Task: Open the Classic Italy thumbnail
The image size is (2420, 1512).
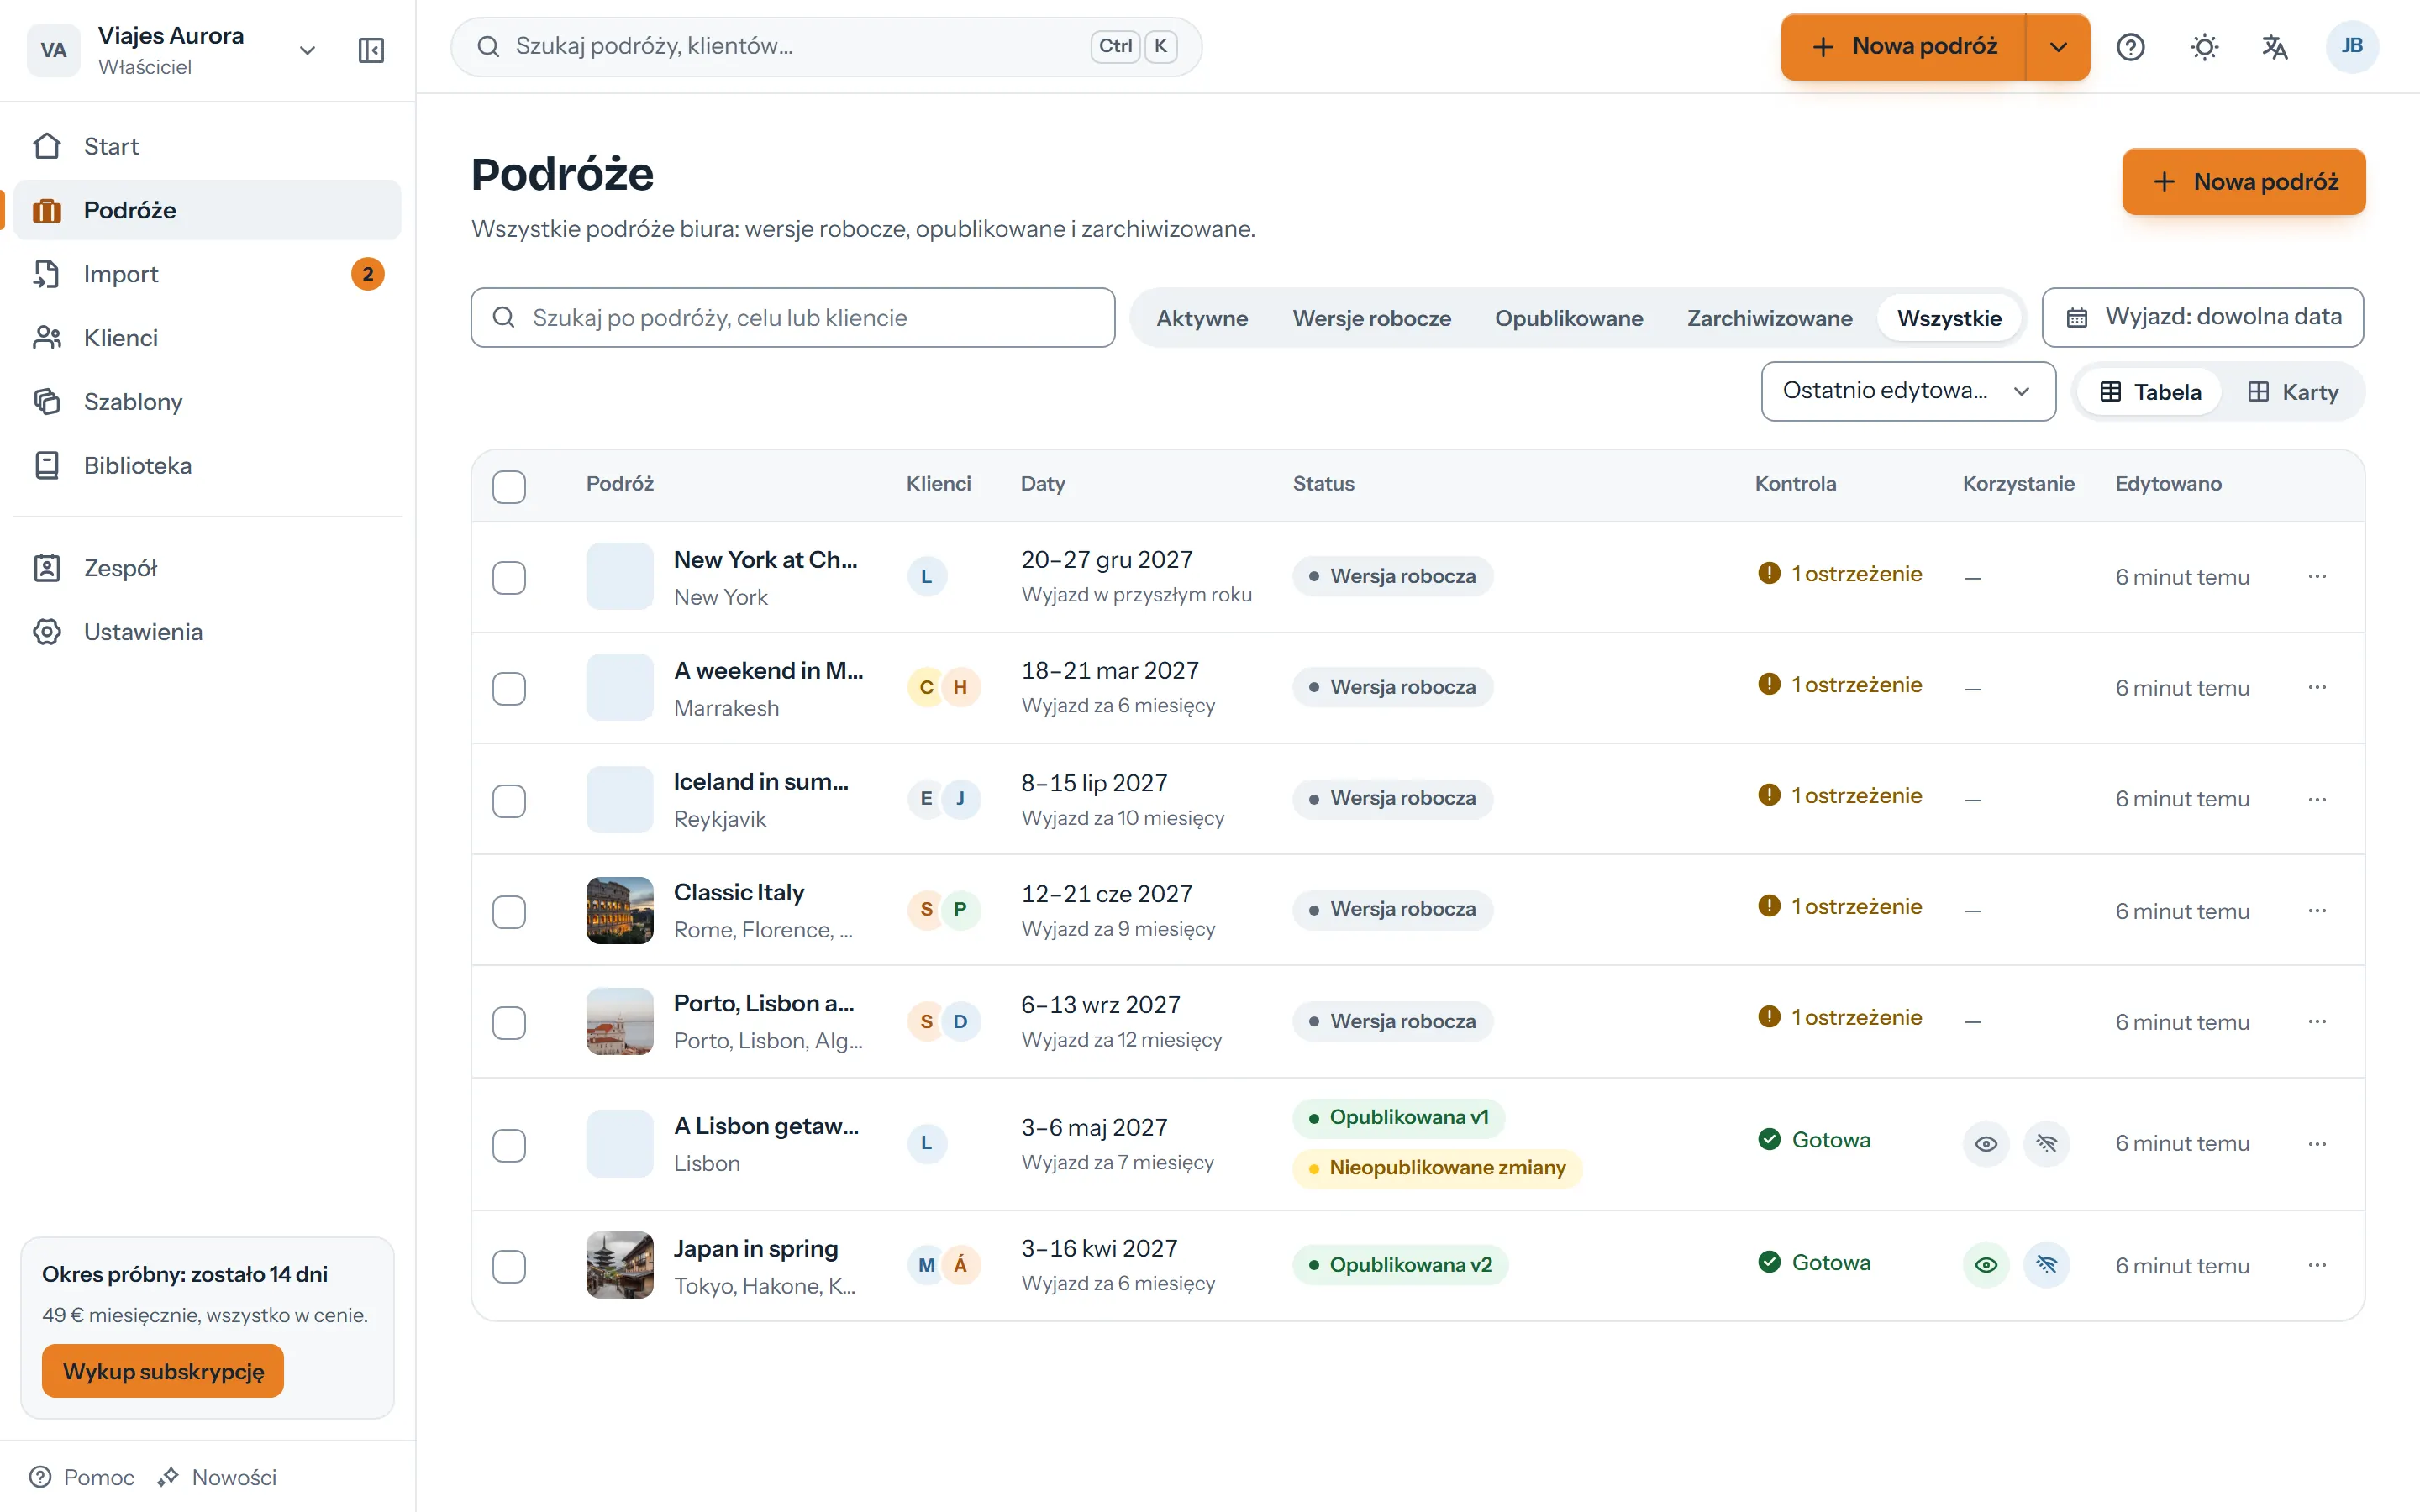Action: [619, 910]
